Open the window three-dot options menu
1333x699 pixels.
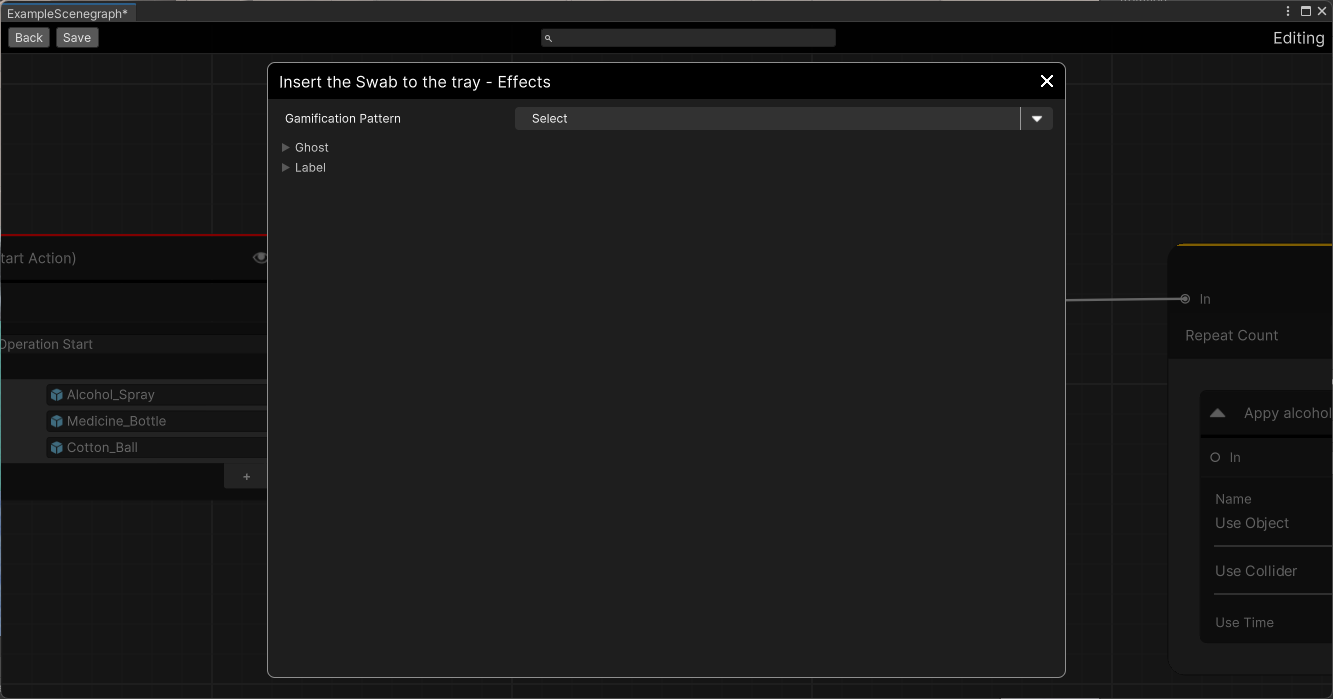pyautogui.click(x=1288, y=11)
